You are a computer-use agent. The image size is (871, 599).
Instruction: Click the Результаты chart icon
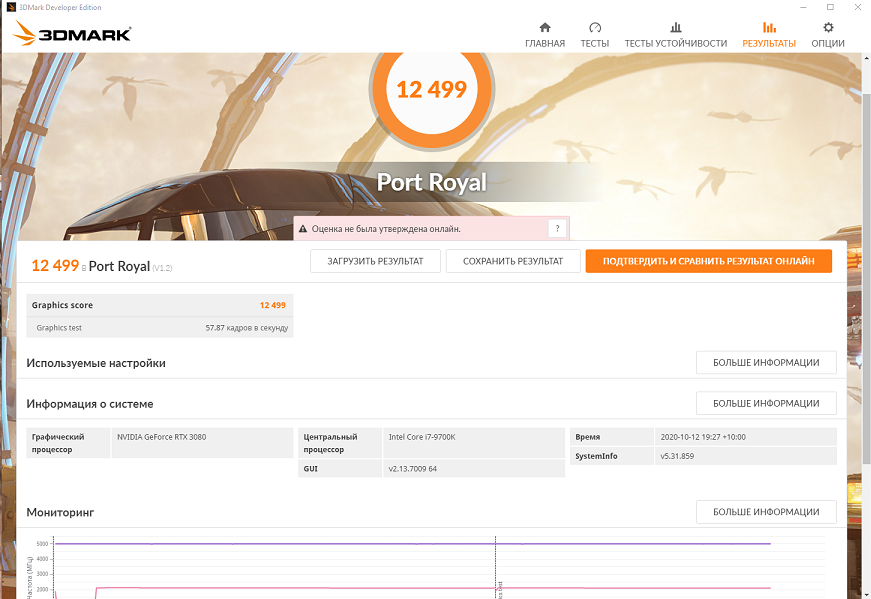769,27
